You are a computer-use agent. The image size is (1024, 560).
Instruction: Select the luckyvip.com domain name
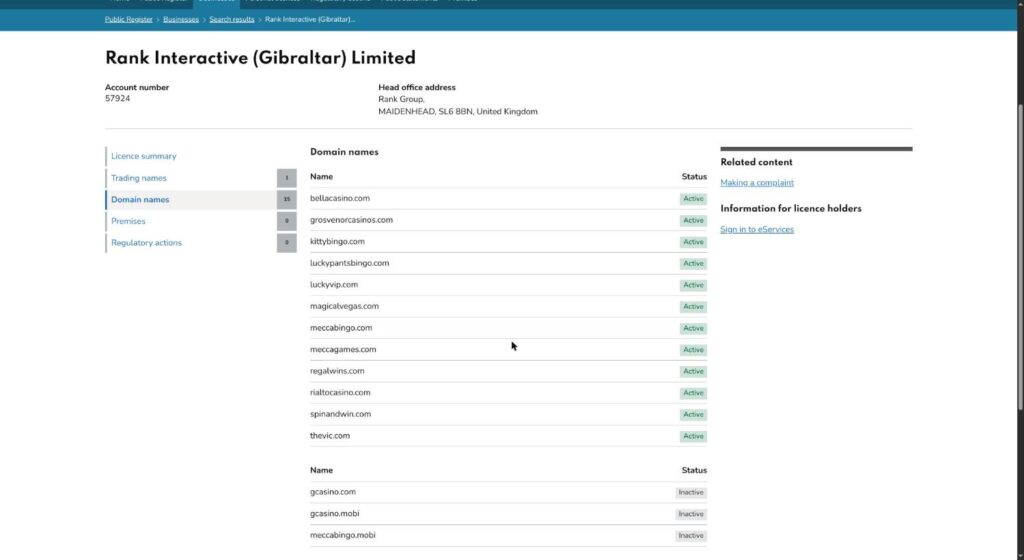(x=334, y=285)
